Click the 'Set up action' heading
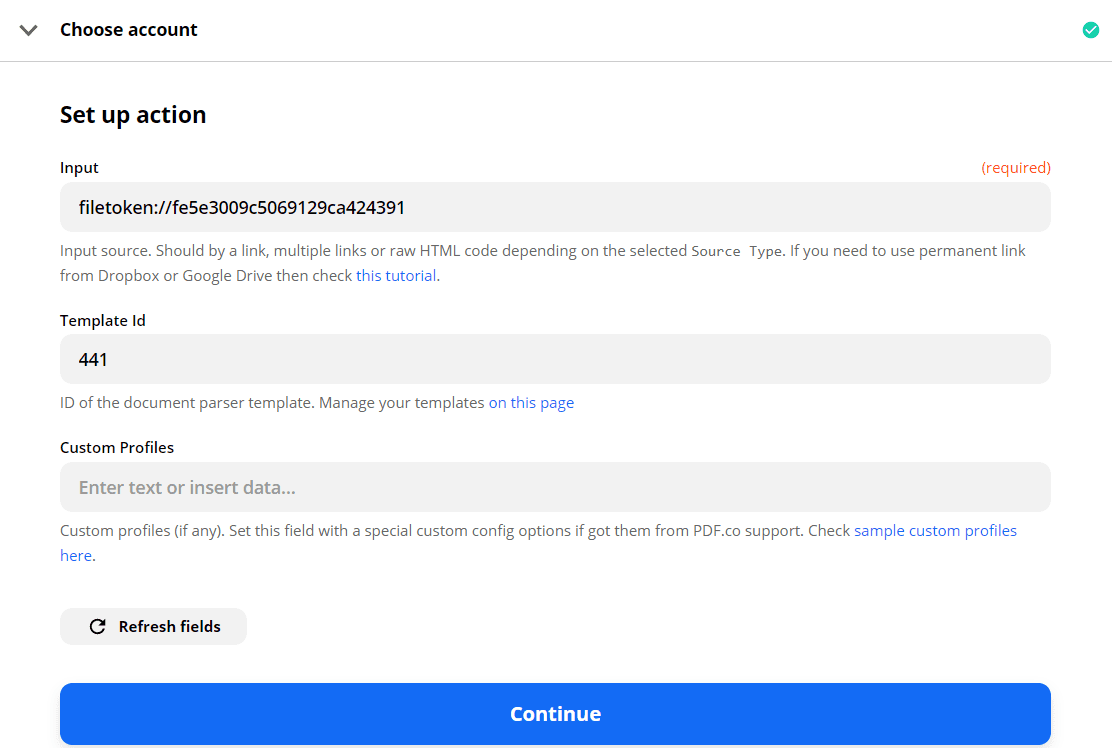Screen dimensions: 1112x748 [133, 115]
